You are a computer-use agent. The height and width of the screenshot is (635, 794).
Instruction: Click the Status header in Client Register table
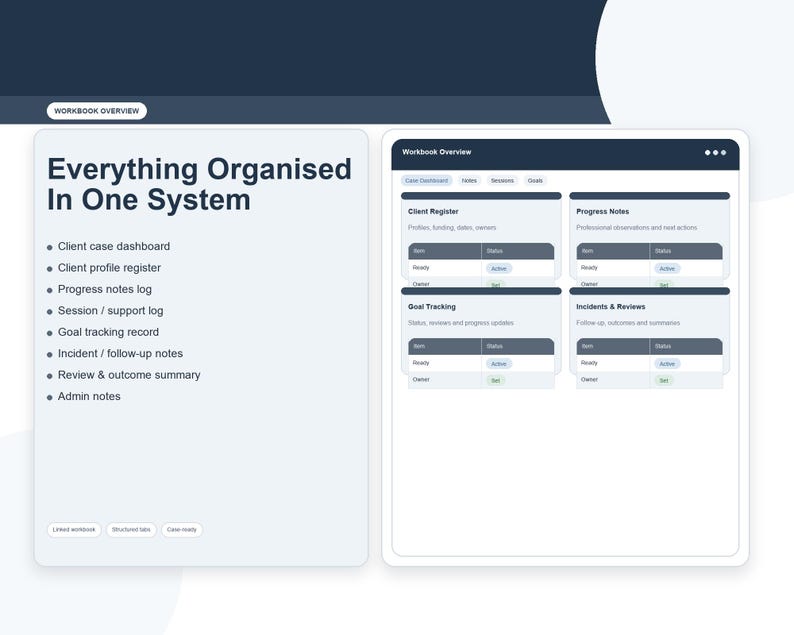tap(518, 251)
